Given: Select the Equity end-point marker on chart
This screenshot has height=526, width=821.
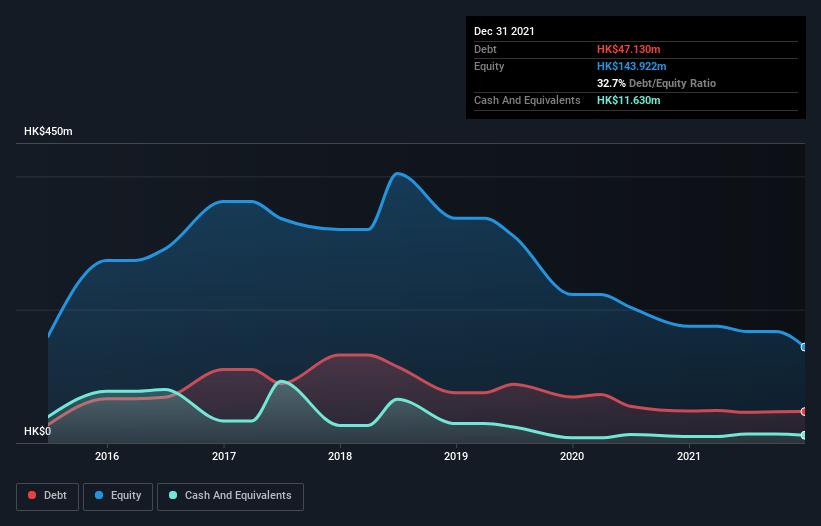Looking at the screenshot, I should 804,347.
